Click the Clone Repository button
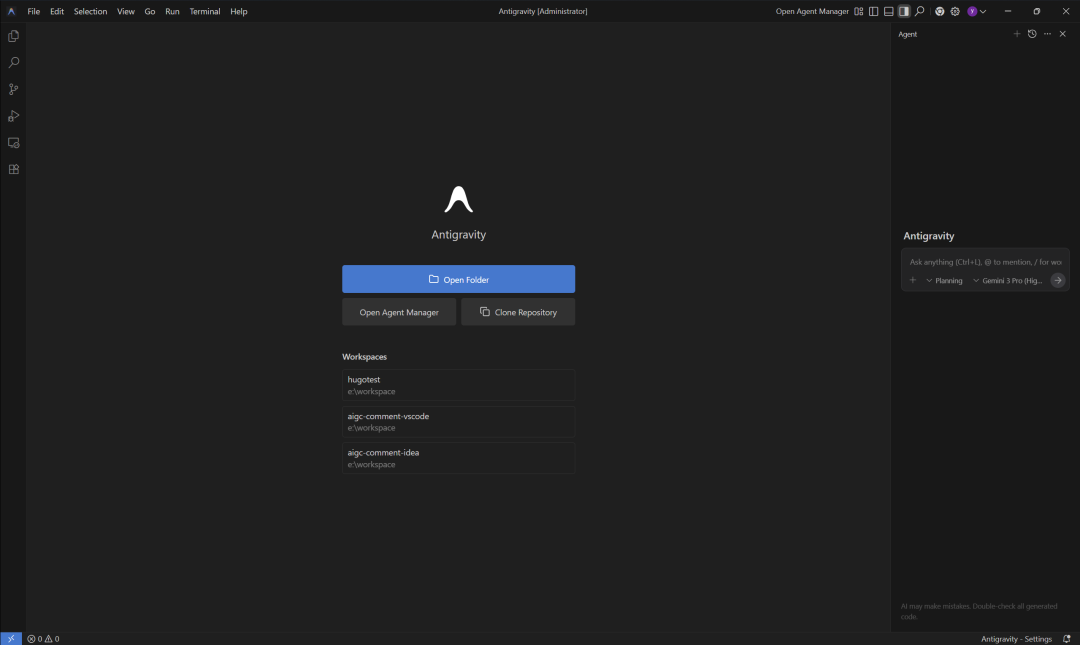 518,312
